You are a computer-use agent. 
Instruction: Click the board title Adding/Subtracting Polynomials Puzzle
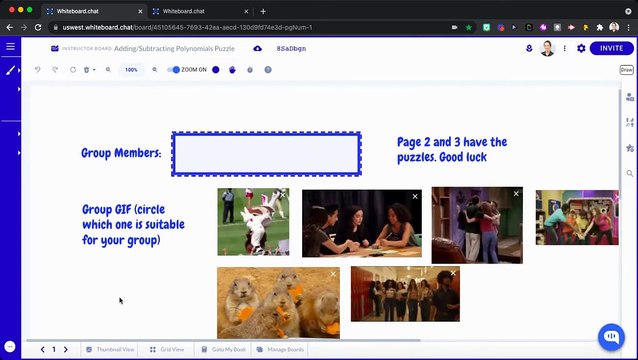click(174, 48)
